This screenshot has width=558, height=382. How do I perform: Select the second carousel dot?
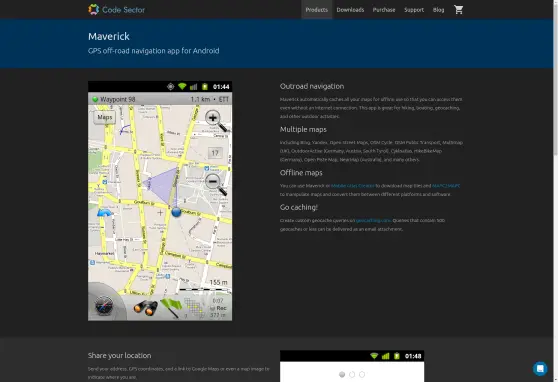(352, 374)
